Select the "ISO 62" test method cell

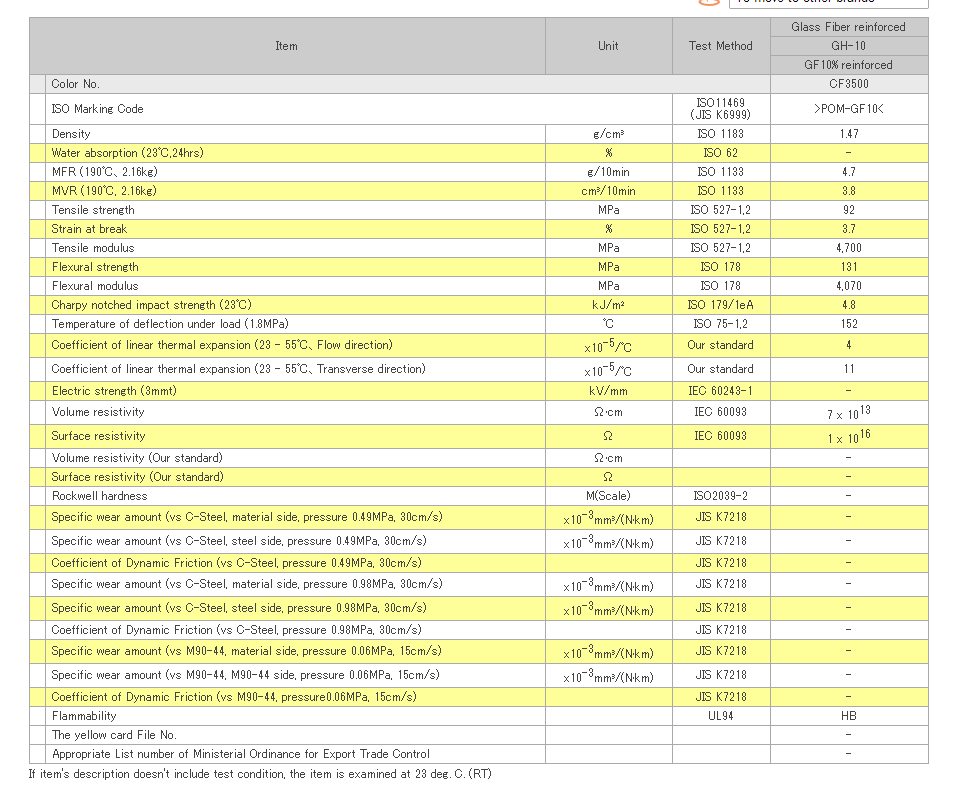coord(721,153)
